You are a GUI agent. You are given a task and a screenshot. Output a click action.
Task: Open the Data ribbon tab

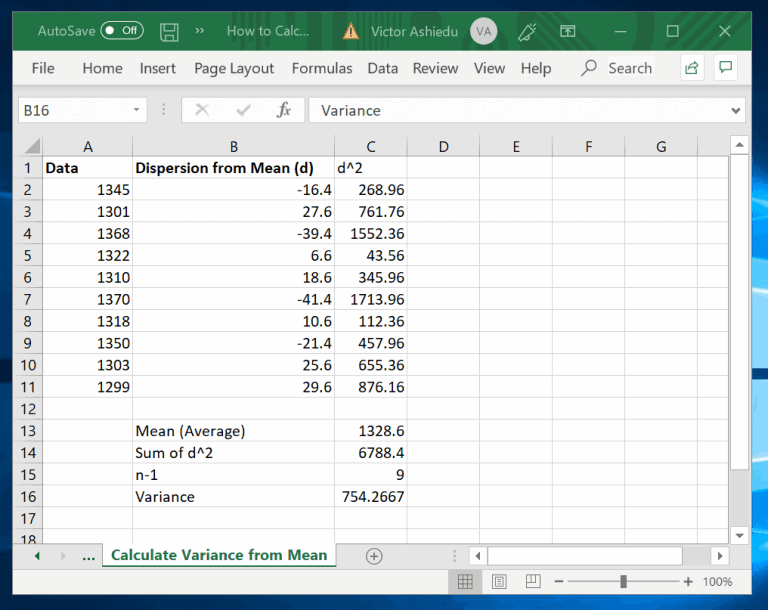(x=383, y=68)
